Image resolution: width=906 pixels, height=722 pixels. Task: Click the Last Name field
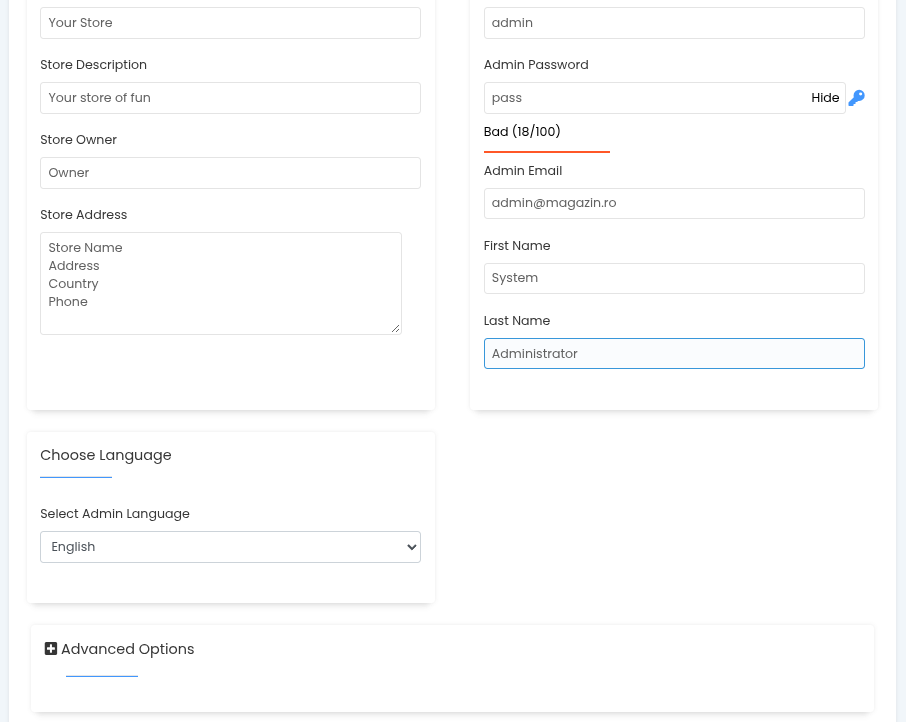point(674,353)
